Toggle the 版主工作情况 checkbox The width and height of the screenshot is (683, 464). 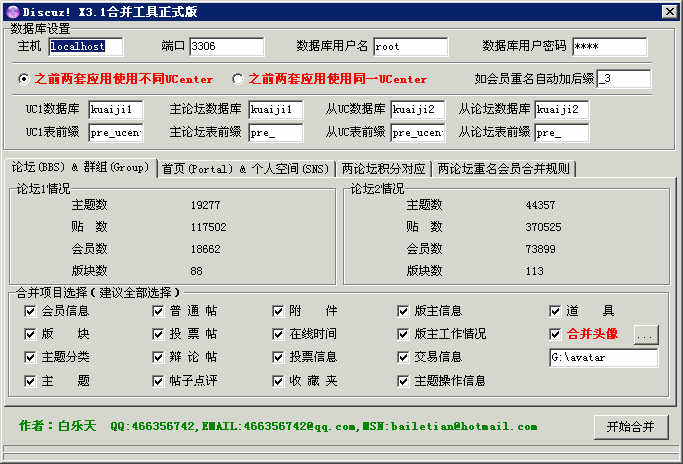click(x=403, y=334)
